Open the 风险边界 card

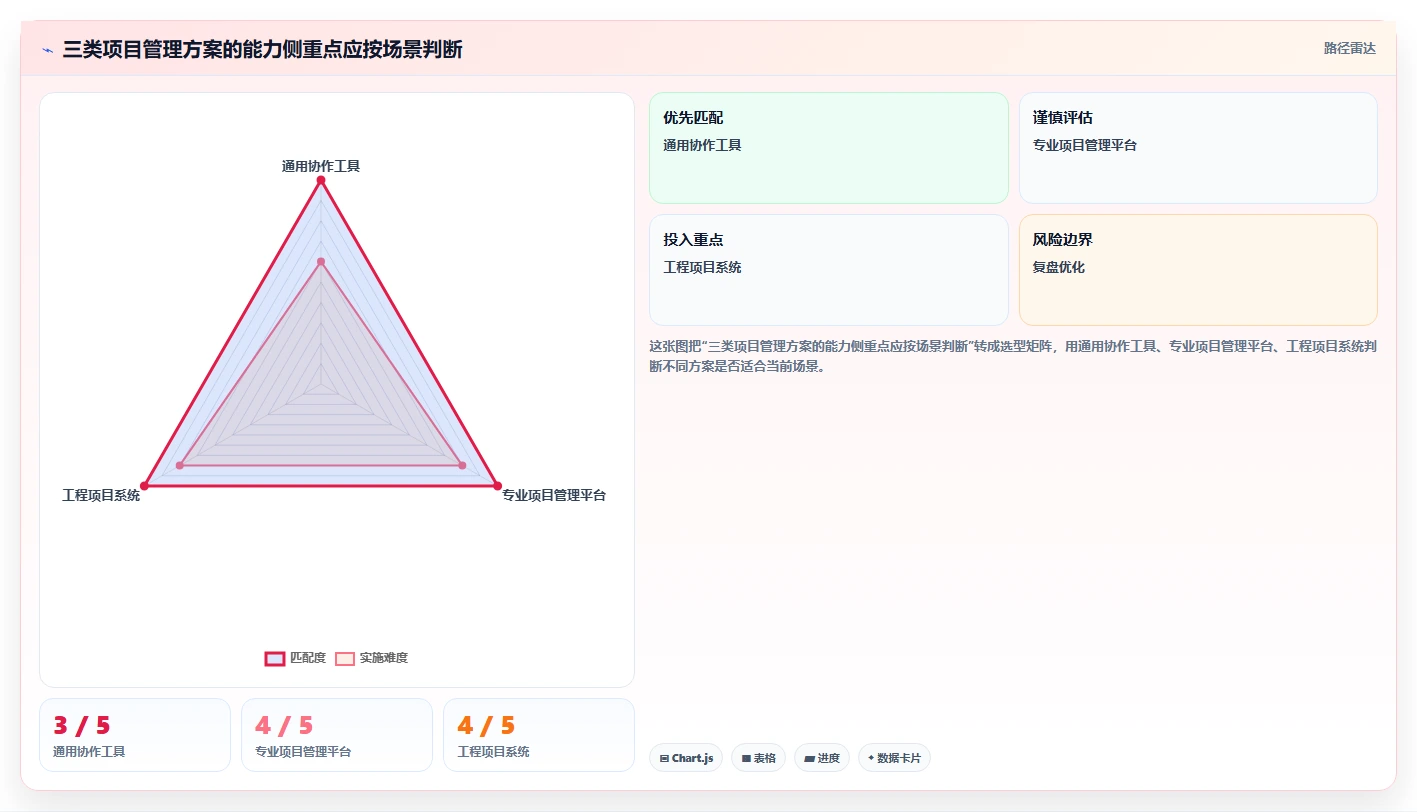click(1198, 270)
